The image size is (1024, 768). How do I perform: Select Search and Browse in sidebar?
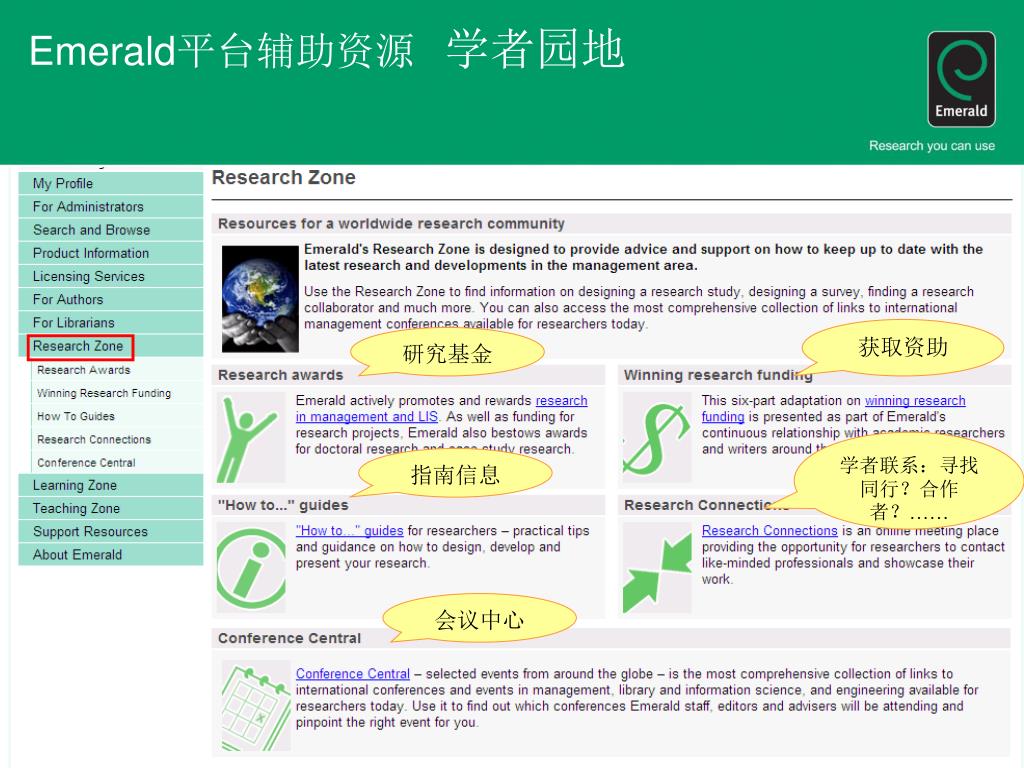tap(111, 230)
